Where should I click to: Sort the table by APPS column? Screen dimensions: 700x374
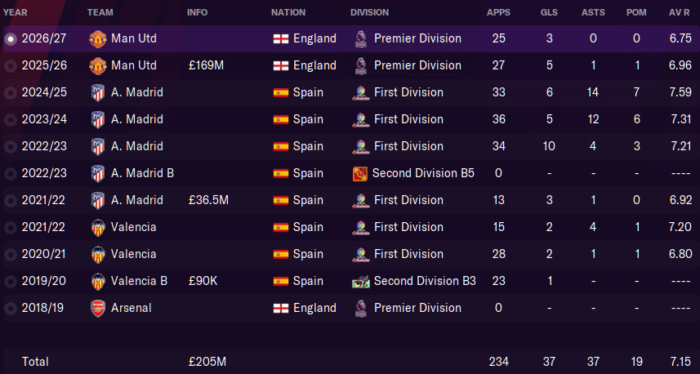pos(498,12)
